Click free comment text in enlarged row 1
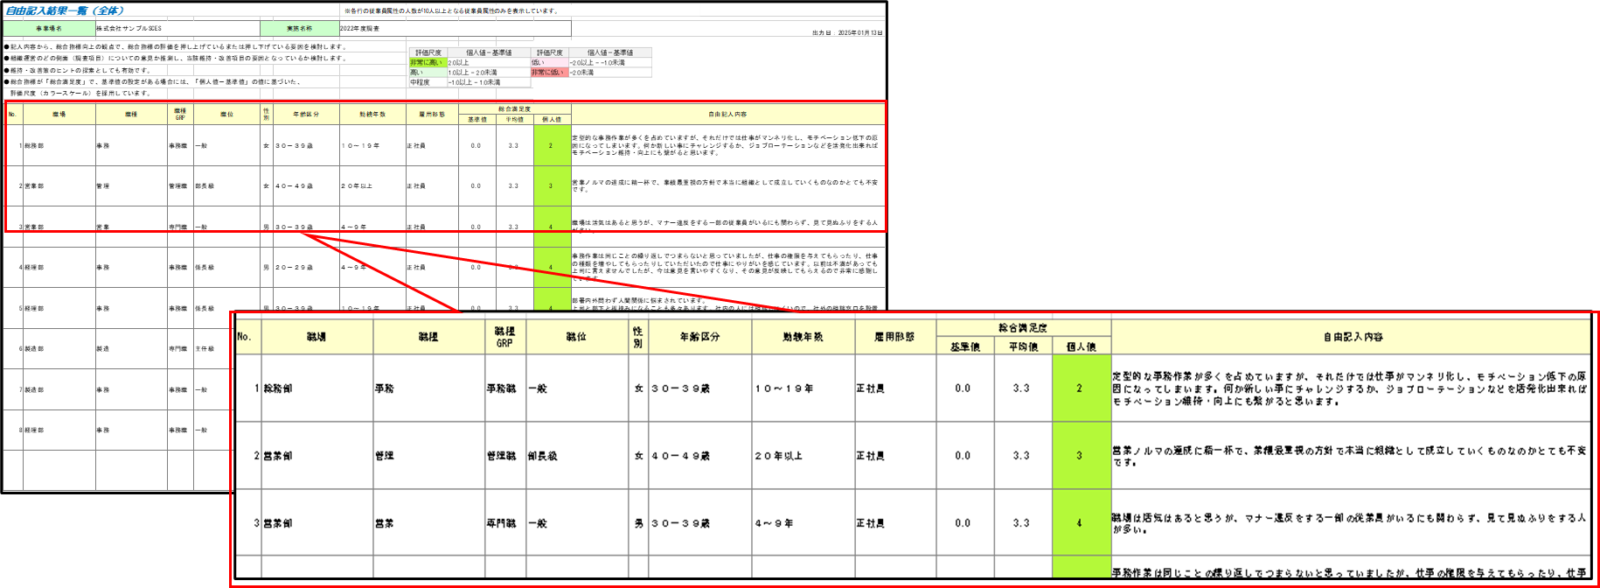Viewport: 1600px width, 588px height. click(1350, 389)
